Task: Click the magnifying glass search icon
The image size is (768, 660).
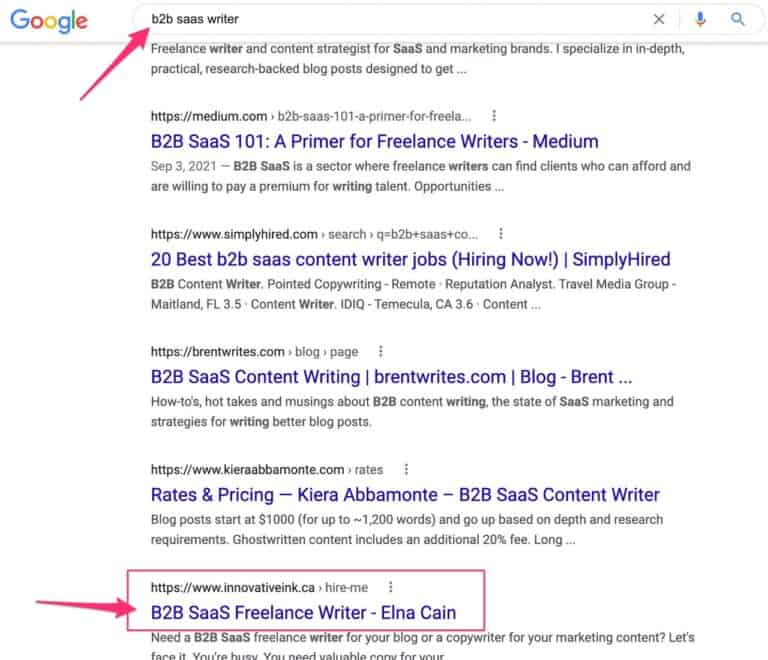Action: pyautogui.click(x=738, y=19)
